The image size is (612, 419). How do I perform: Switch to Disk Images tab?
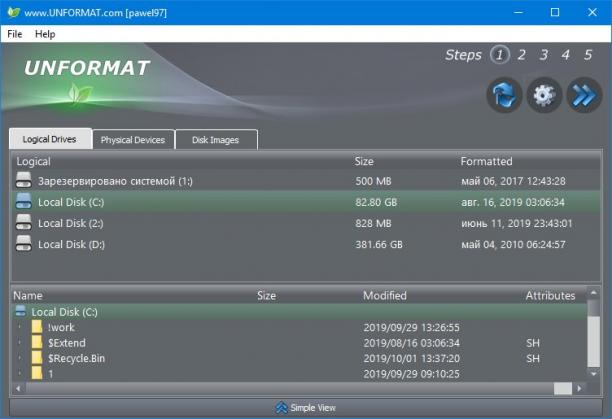(216, 140)
